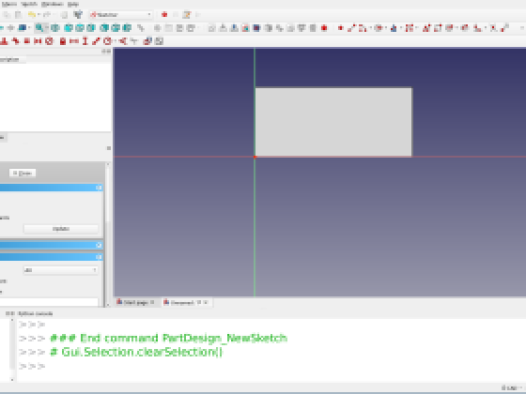Image resolution: width=526 pixels, height=394 pixels.
Task: Click the Update button
Action: tap(61, 229)
